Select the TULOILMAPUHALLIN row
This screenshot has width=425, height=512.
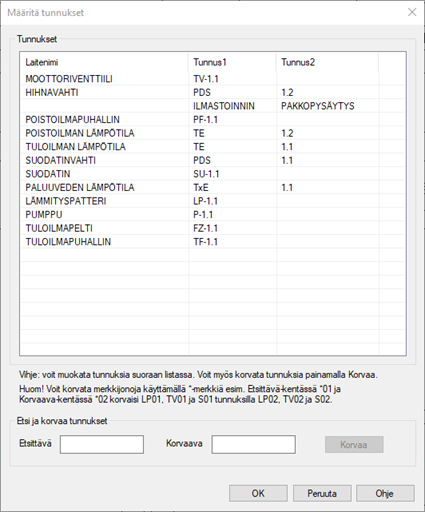coord(213,242)
